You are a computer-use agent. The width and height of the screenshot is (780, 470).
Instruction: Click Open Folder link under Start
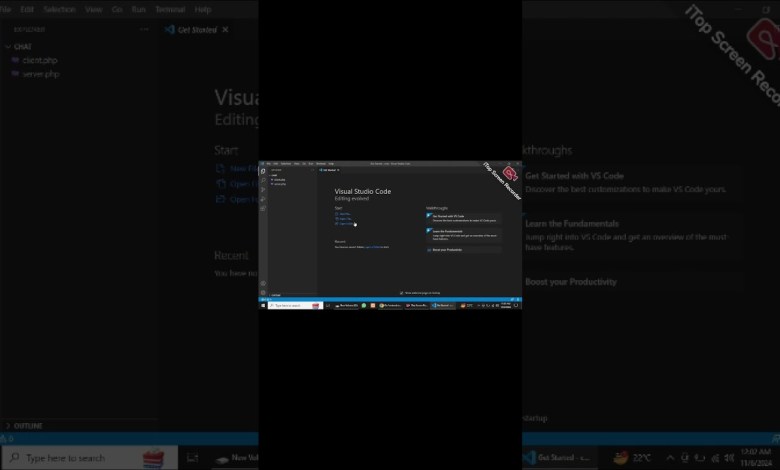(x=345, y=224)
